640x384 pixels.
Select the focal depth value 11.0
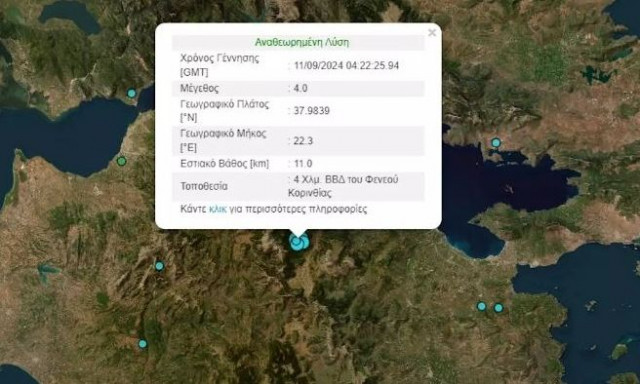303,164
